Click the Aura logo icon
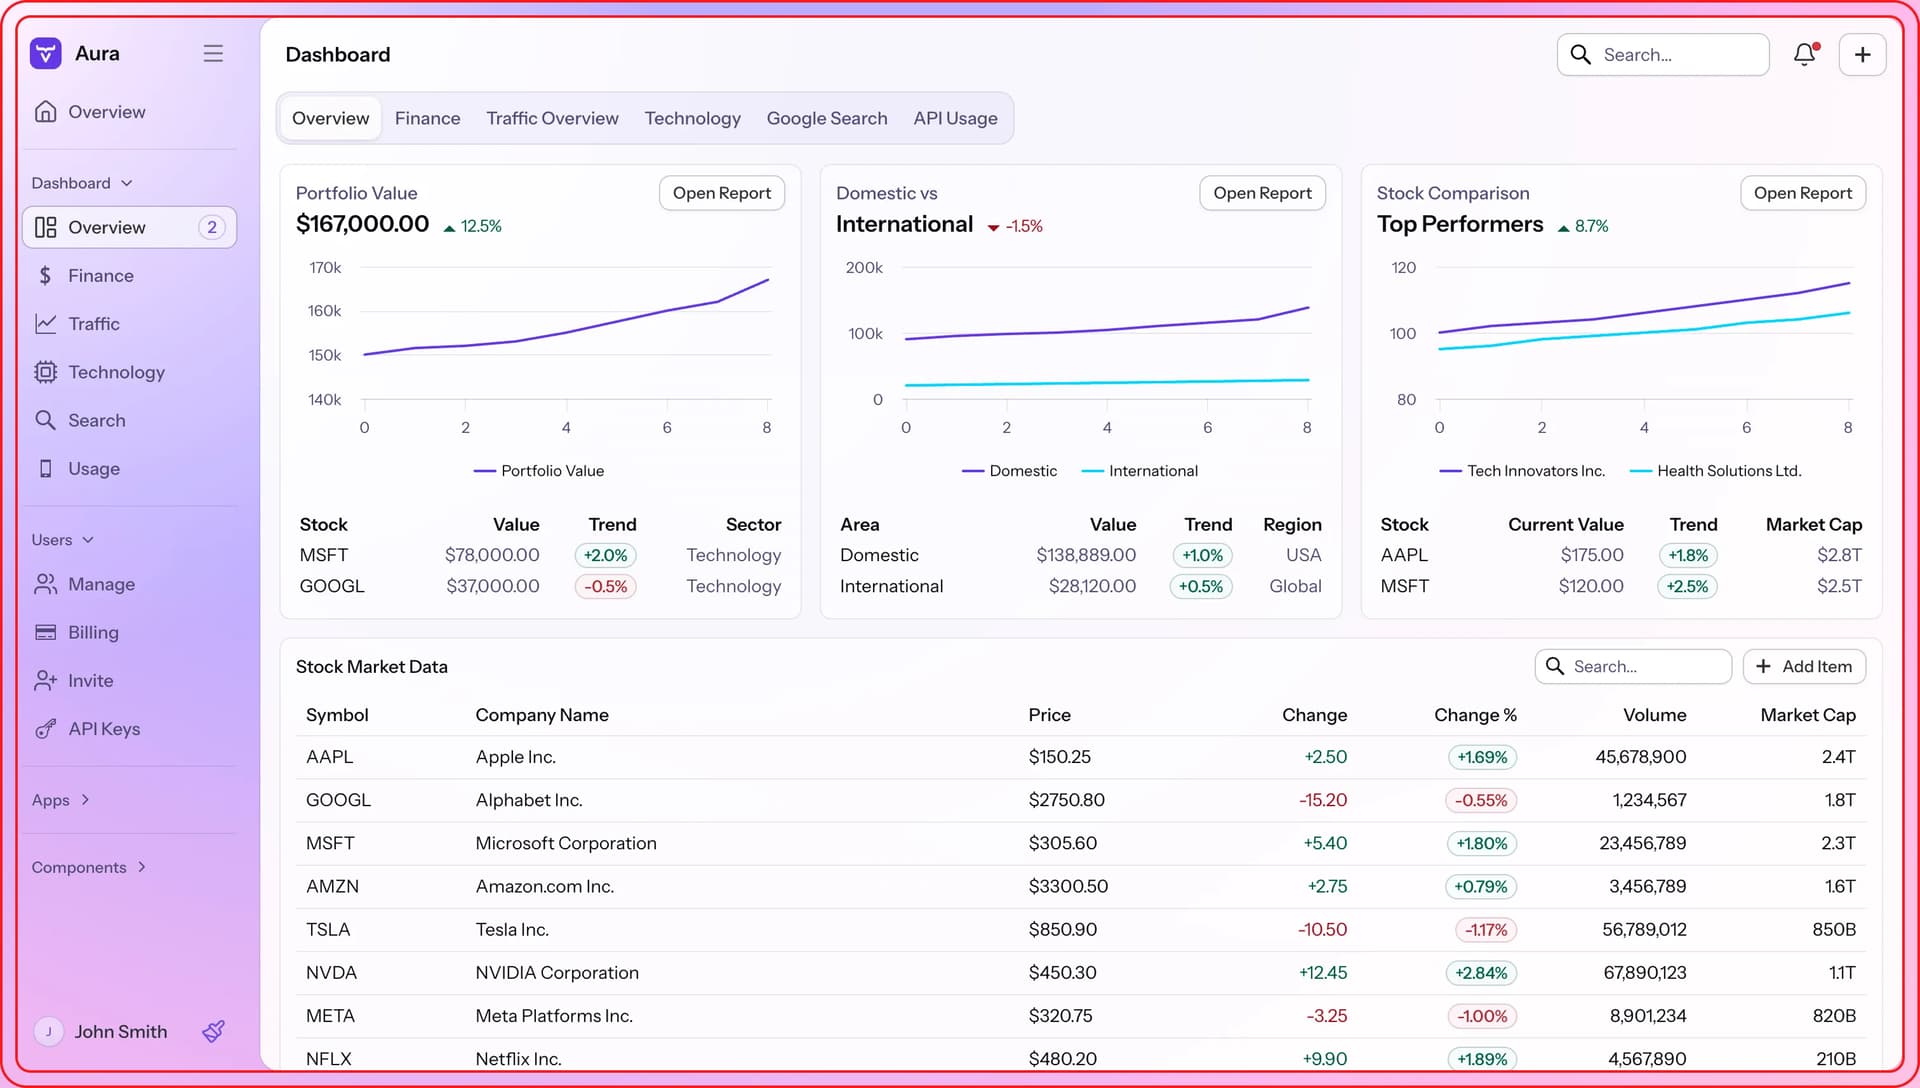This screenshot has height=1088, width=1920. (46, 54)
